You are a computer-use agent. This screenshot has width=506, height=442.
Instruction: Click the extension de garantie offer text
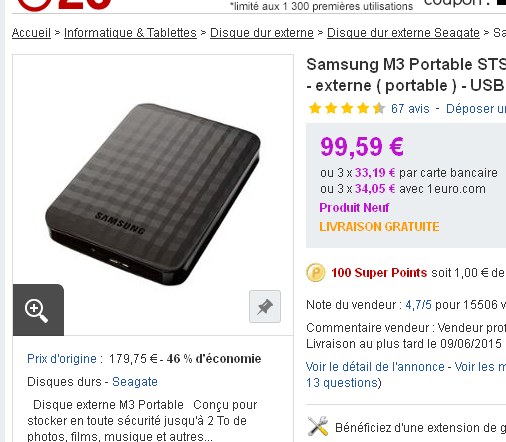(420, 427)
